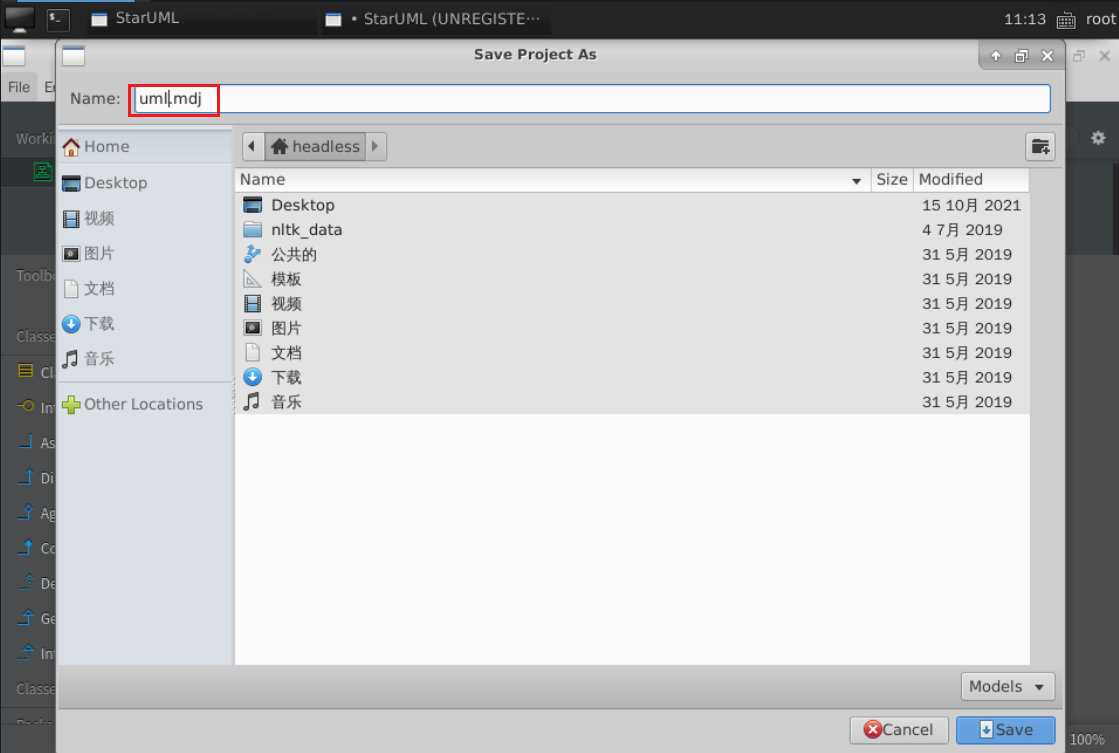Open the Models file type dropdown
Image resolution: width=1119 pixels, height=753 pixels.
click(x=1007, y=687)
